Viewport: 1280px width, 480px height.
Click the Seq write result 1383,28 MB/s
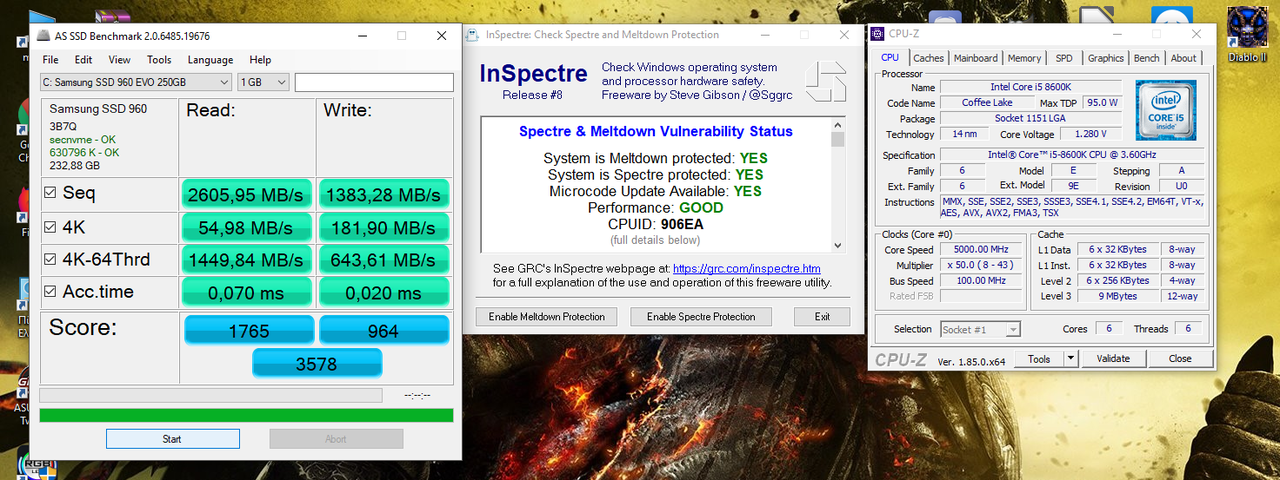coord(384,194)
